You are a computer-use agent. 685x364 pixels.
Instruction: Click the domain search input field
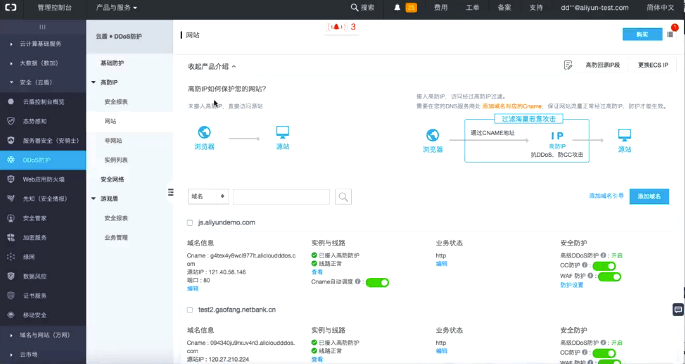pos(281,197)
